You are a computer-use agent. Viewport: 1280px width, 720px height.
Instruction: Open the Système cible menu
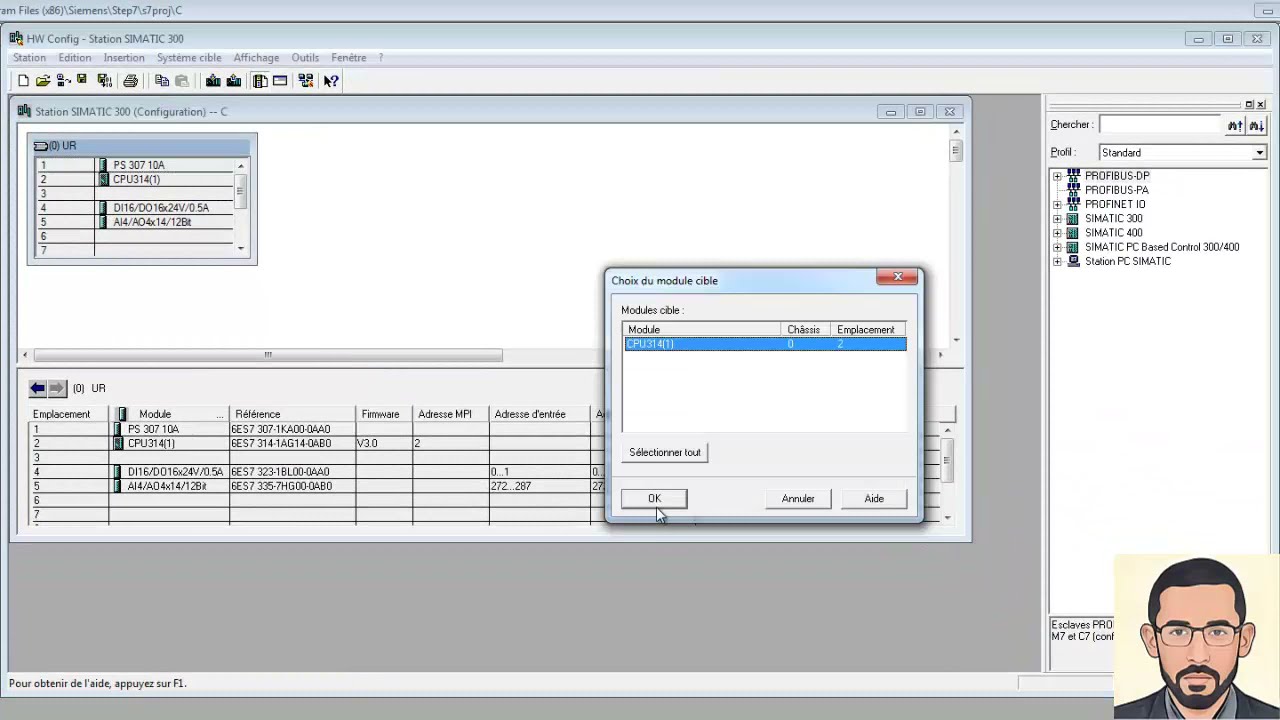(189, 58)
